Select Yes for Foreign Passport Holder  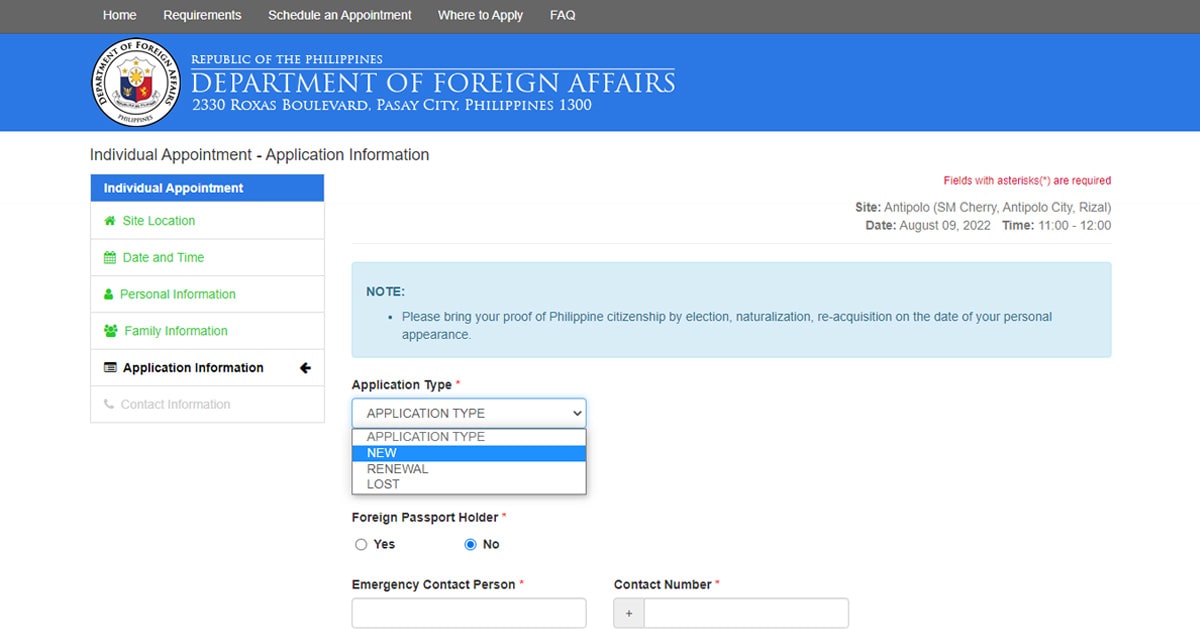[361, 544]
